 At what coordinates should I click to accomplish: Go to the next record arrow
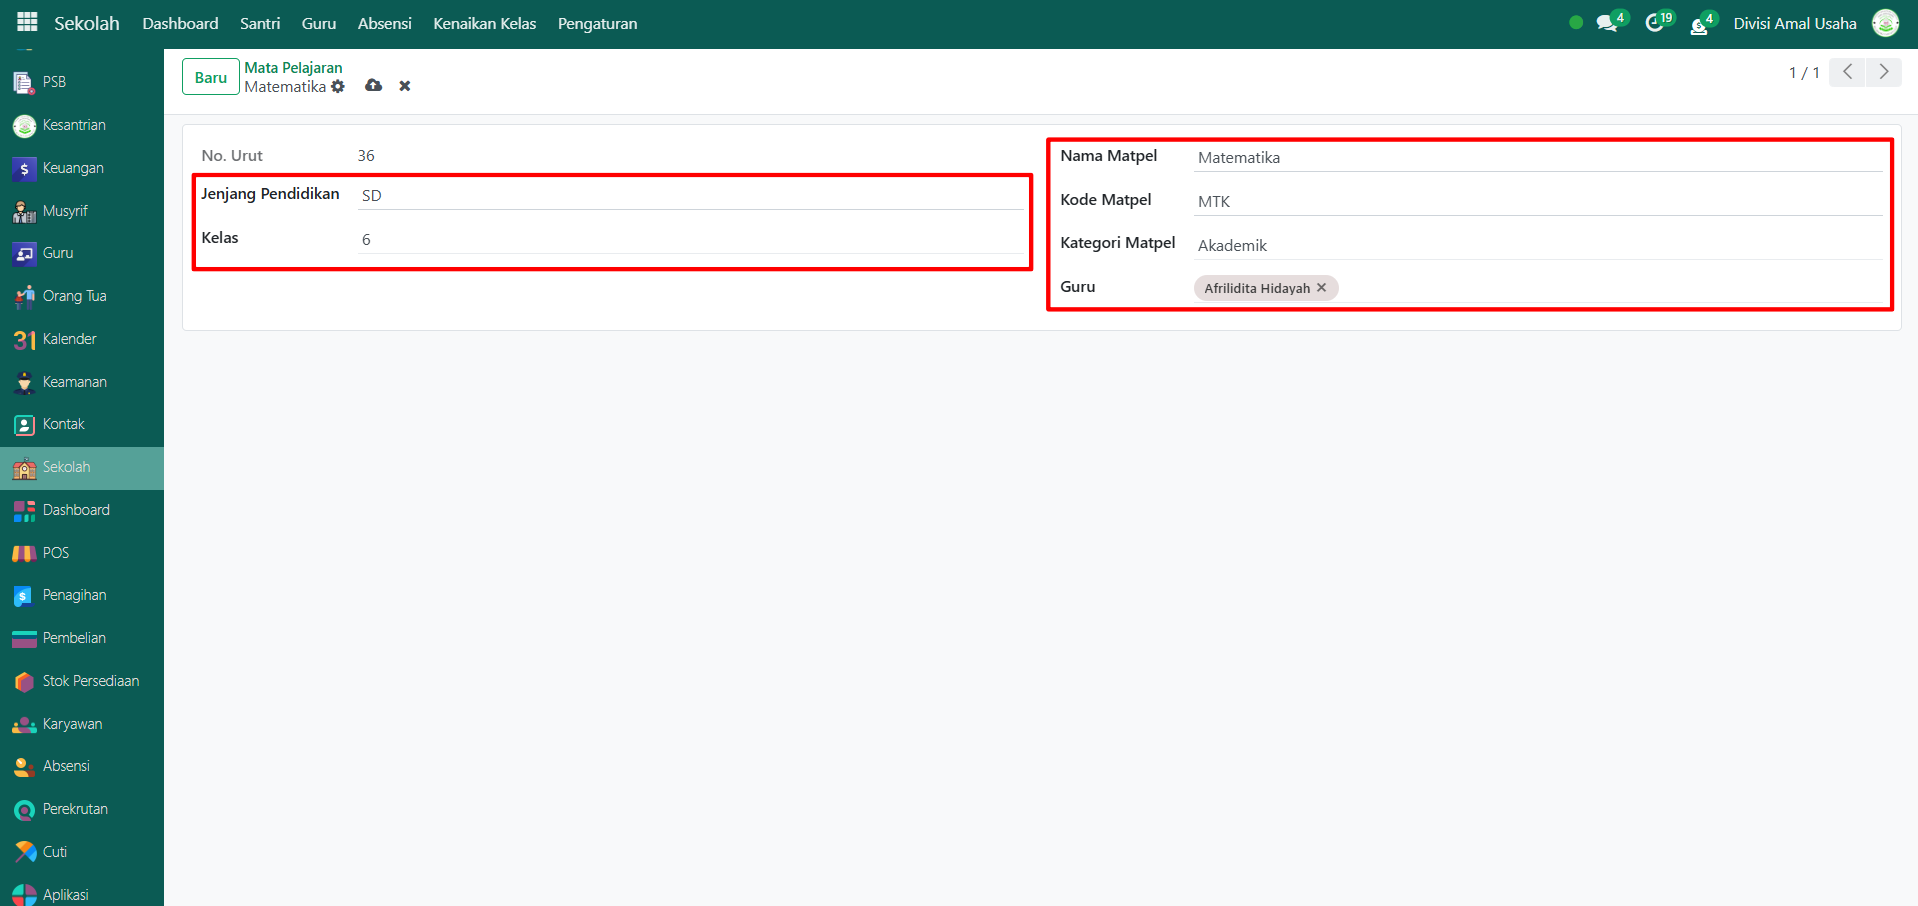(1884, 72)
